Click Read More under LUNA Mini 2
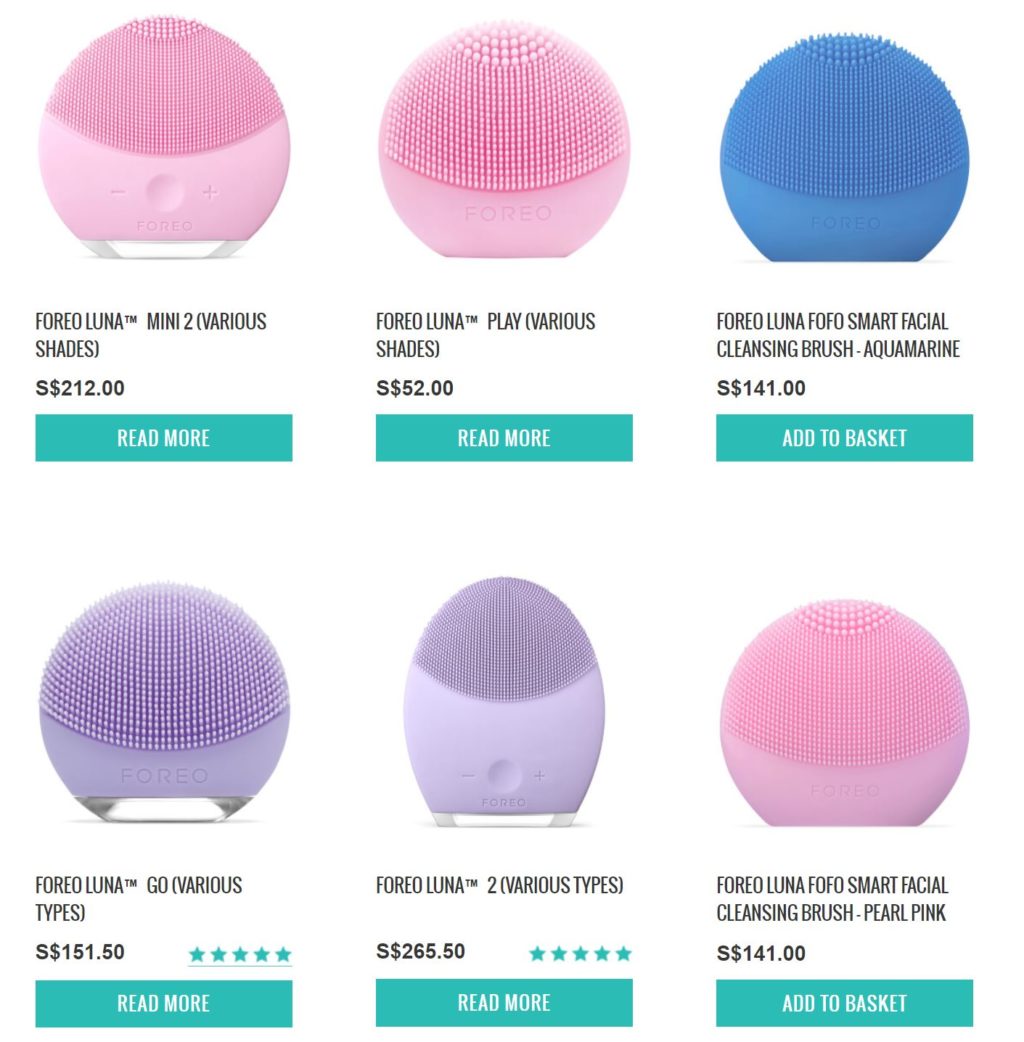Screen dimensions: 1024x1042 click(x=163, y=438)
